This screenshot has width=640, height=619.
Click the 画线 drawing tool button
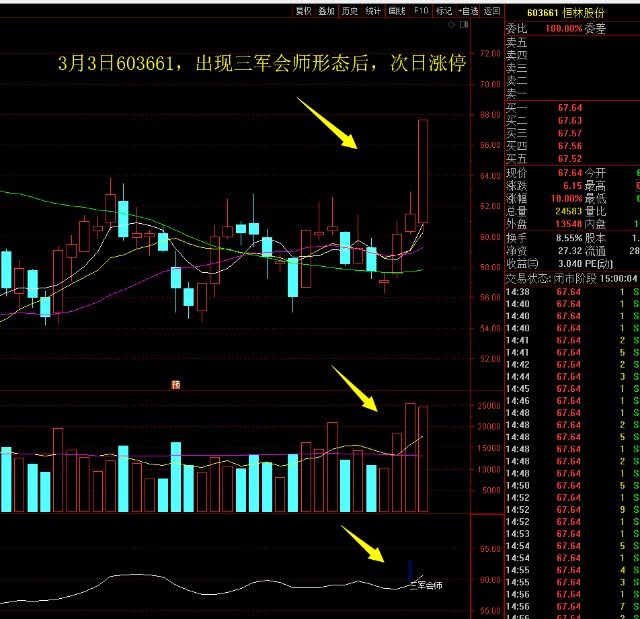[397, 11]
